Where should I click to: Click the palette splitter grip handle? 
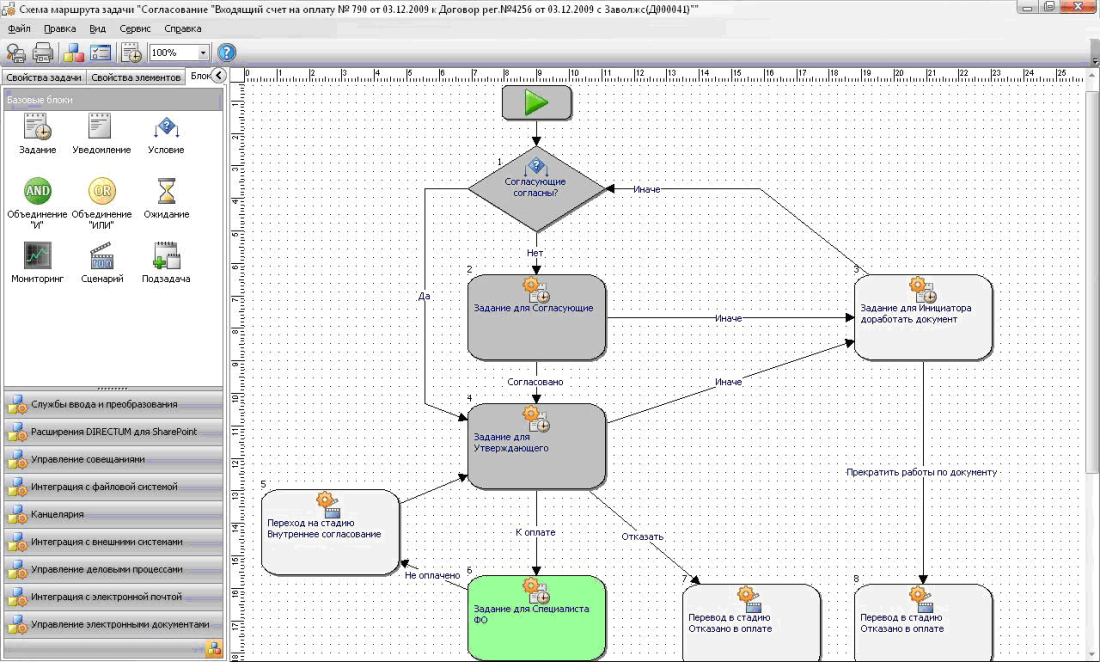(x=113, y=388)
